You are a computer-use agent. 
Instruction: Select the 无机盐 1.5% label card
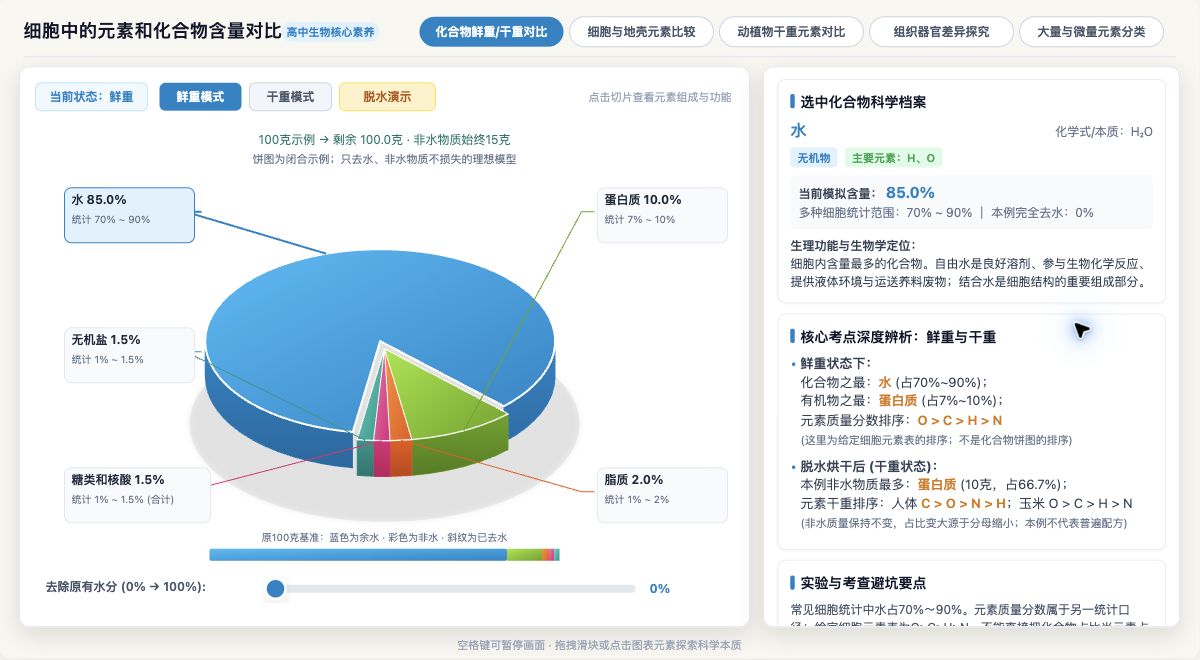pos(129,355)
